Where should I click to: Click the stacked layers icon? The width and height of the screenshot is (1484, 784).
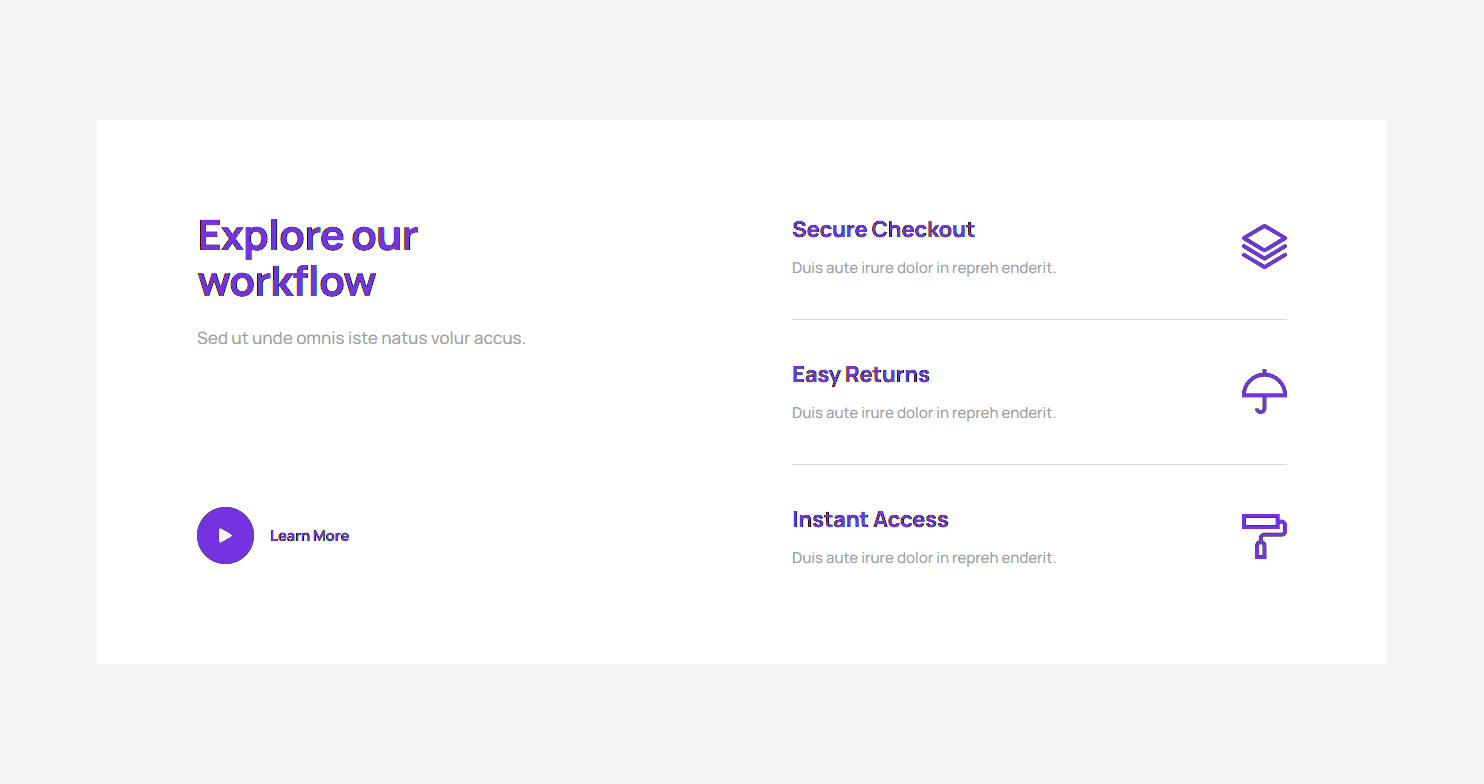click(1264, 246)
